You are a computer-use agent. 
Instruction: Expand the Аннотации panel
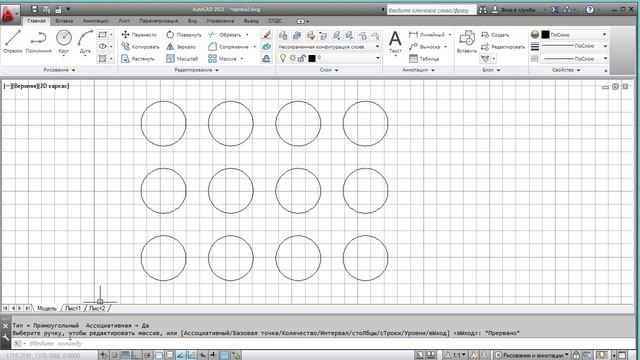pyautogui.click(x=418, y=70)
